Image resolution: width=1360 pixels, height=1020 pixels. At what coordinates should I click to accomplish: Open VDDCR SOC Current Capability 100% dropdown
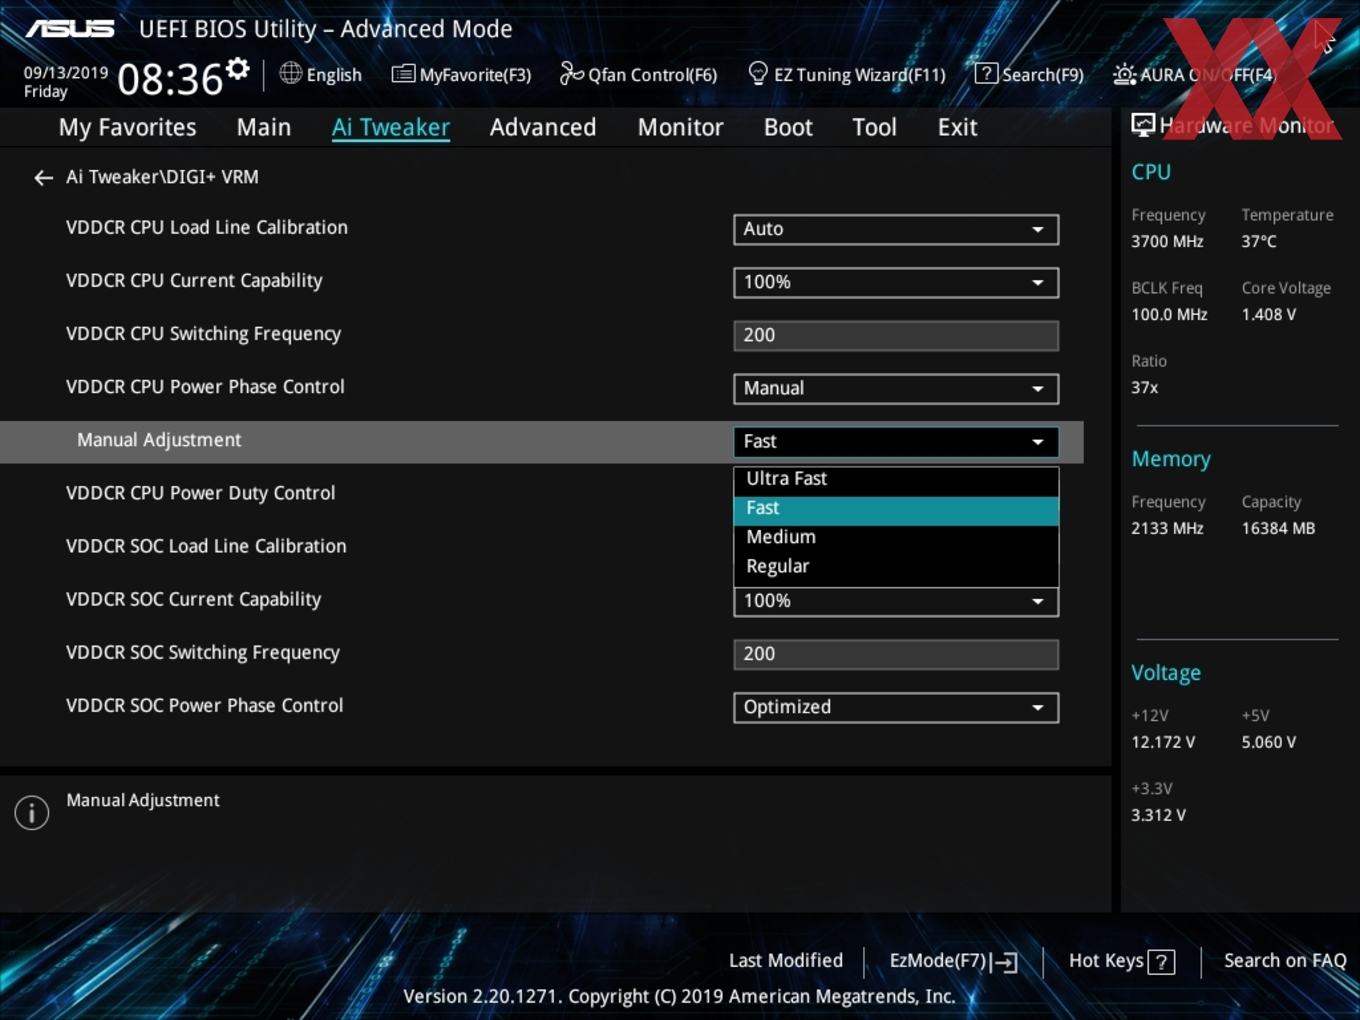896,601
